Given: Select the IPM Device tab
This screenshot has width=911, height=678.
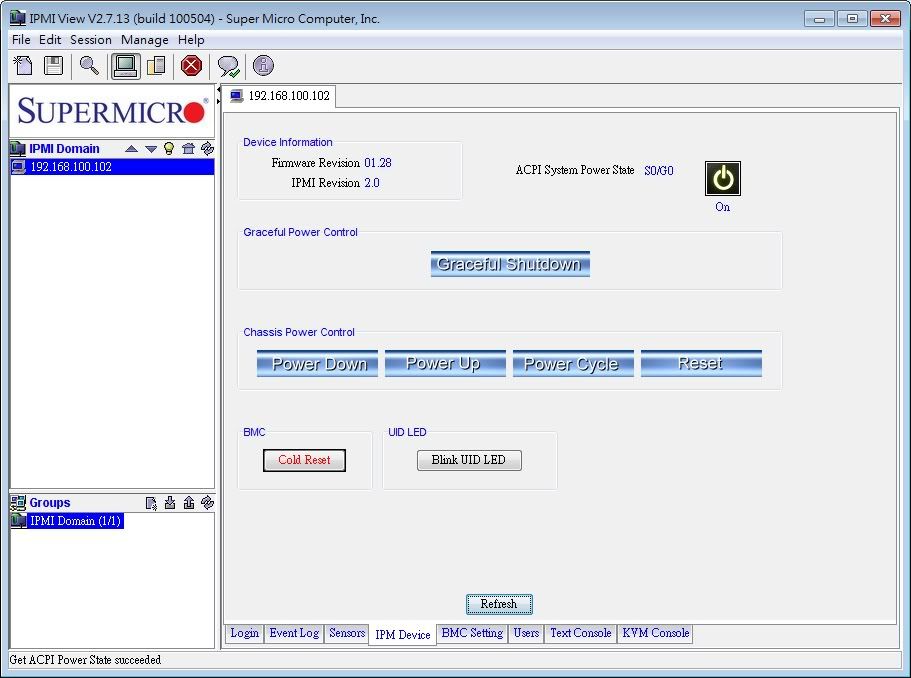Looking at the screenshot, I should (403, 634).
